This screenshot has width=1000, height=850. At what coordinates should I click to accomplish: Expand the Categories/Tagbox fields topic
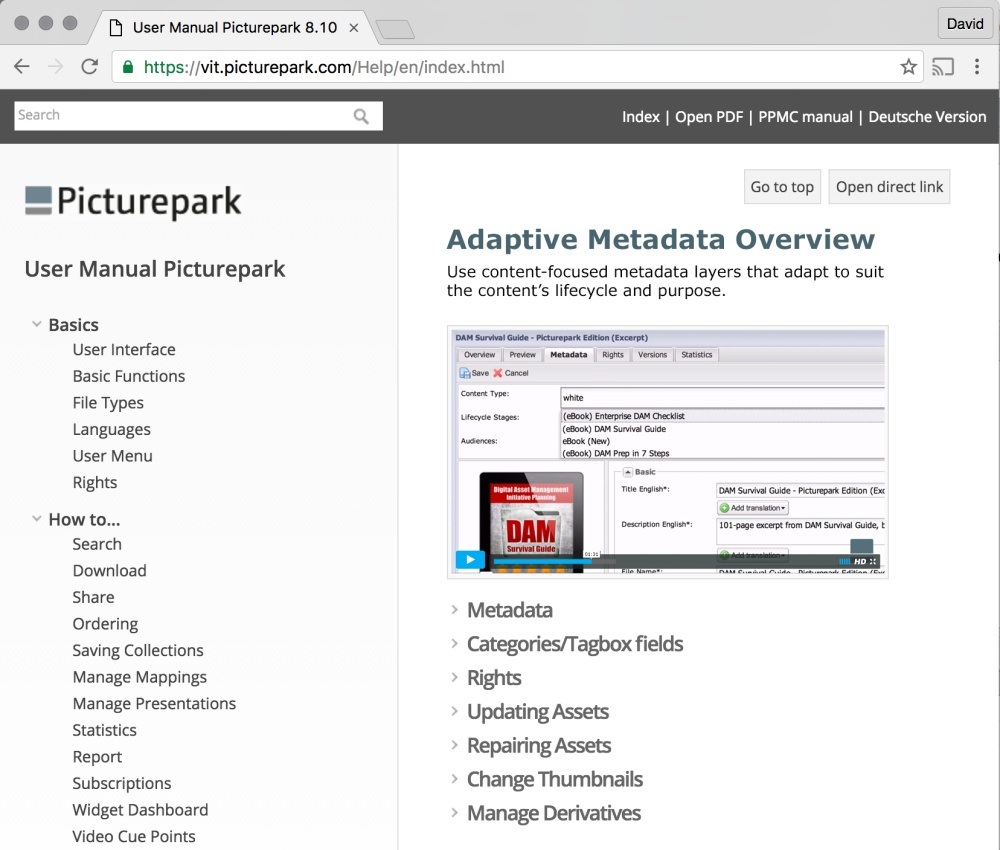454,643
